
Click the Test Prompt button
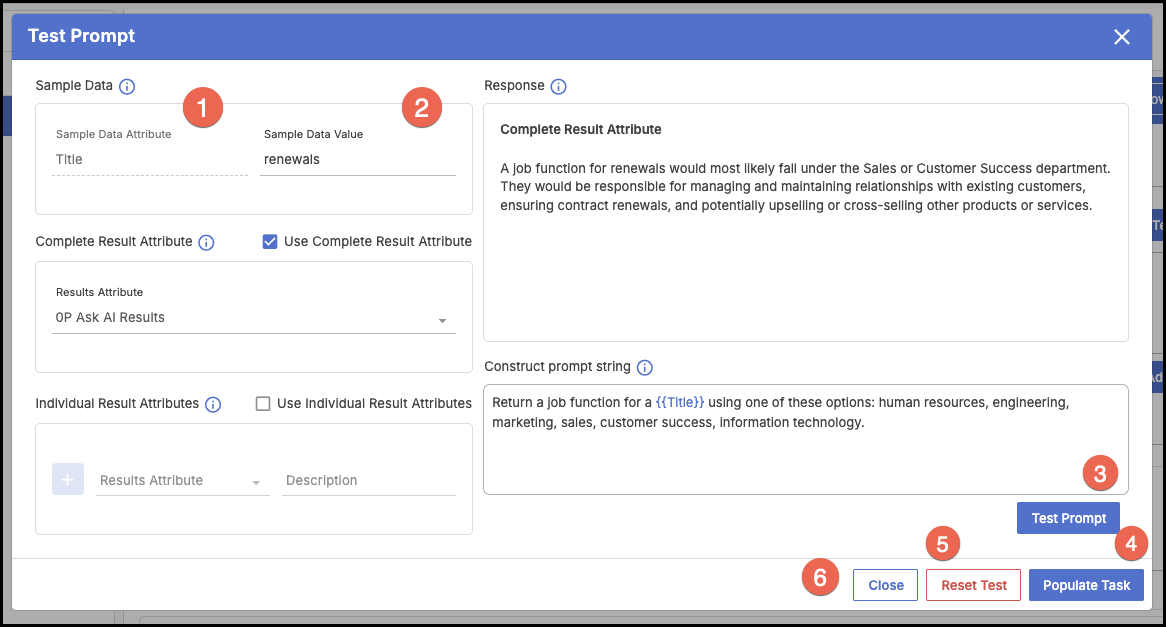tap(1068, 518)
